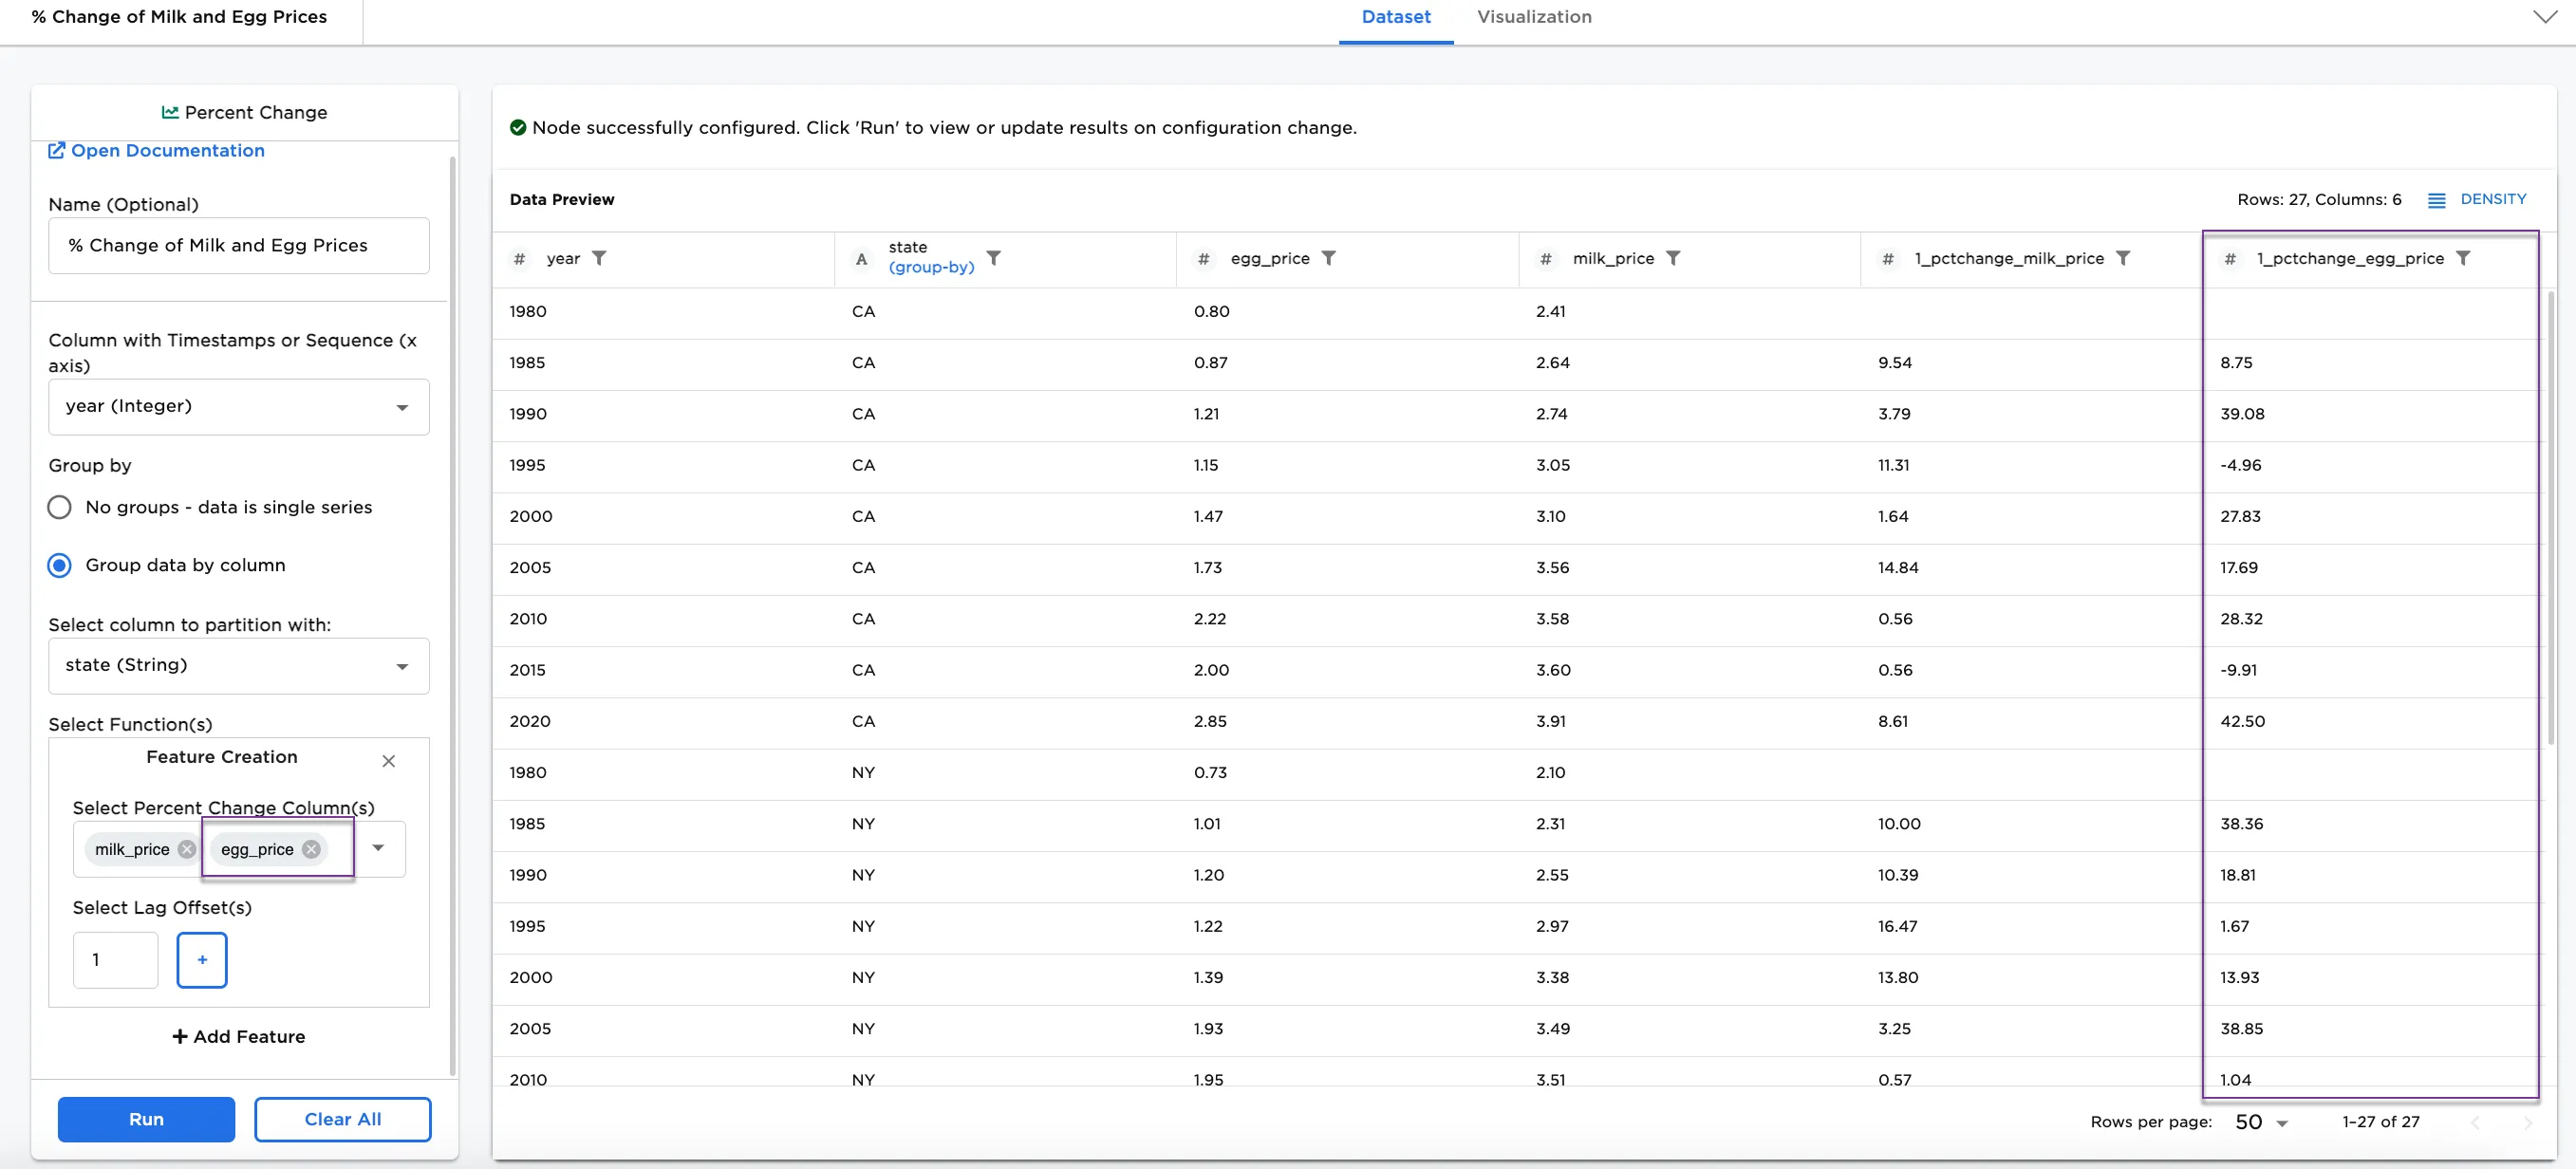This screenshot has height=1169, width=2576.
Task: Select the Group data by column option
Action: pyautogui.click(x=59, y=565)
